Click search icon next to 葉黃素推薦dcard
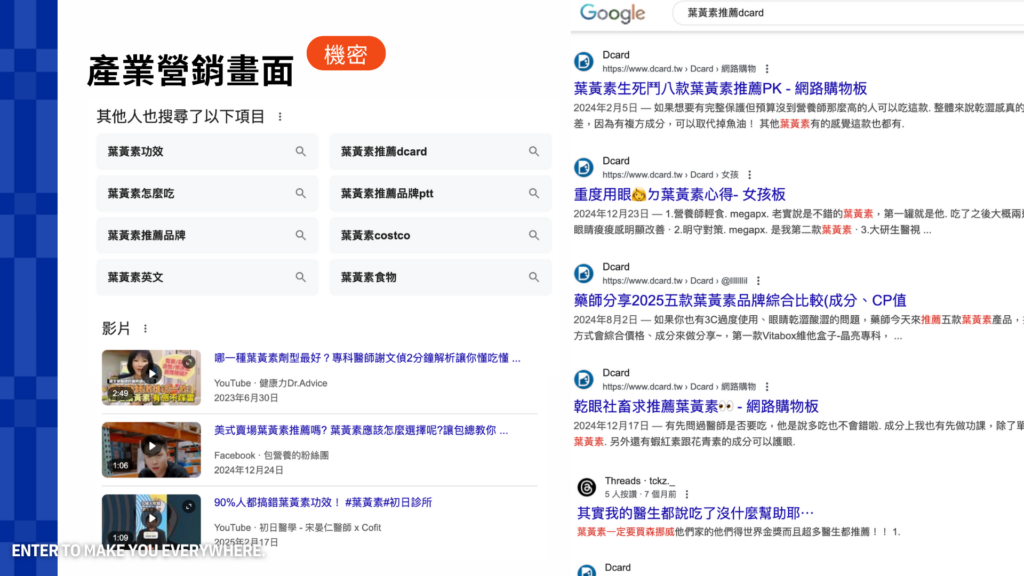The image size is (1024, 576). pyautogui.click(x=534, y=152)
